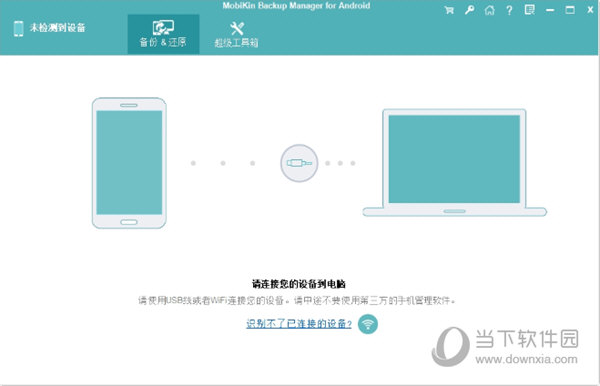The width and height of the screenshot is (600, 386).
Task: Switch to the 超级工具箱 tab
Action: point(236,34)
